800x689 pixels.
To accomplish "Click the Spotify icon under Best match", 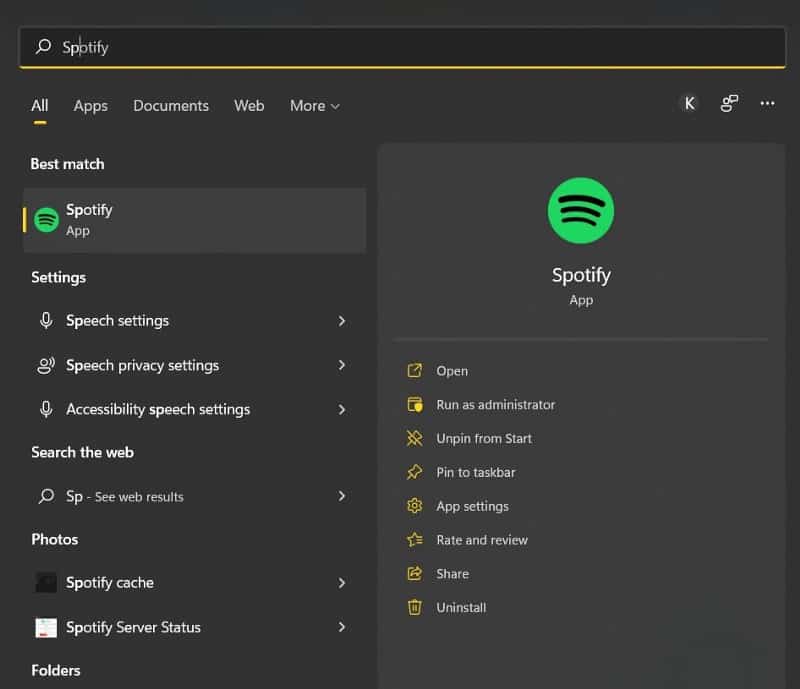I will (x=45, y=219).
